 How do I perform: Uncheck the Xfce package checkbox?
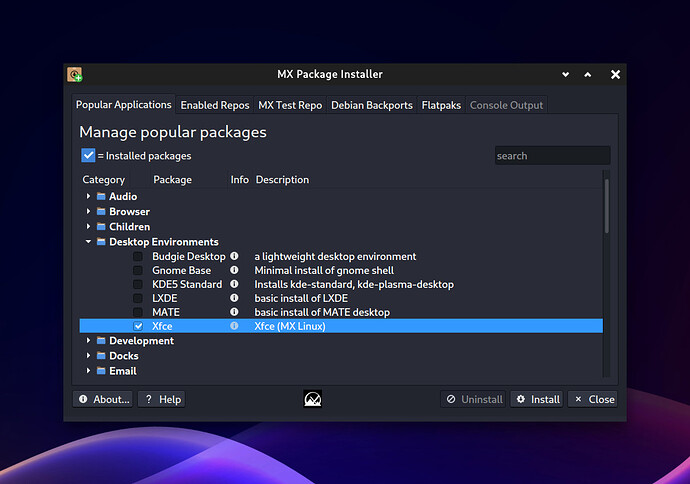(138, 326)
